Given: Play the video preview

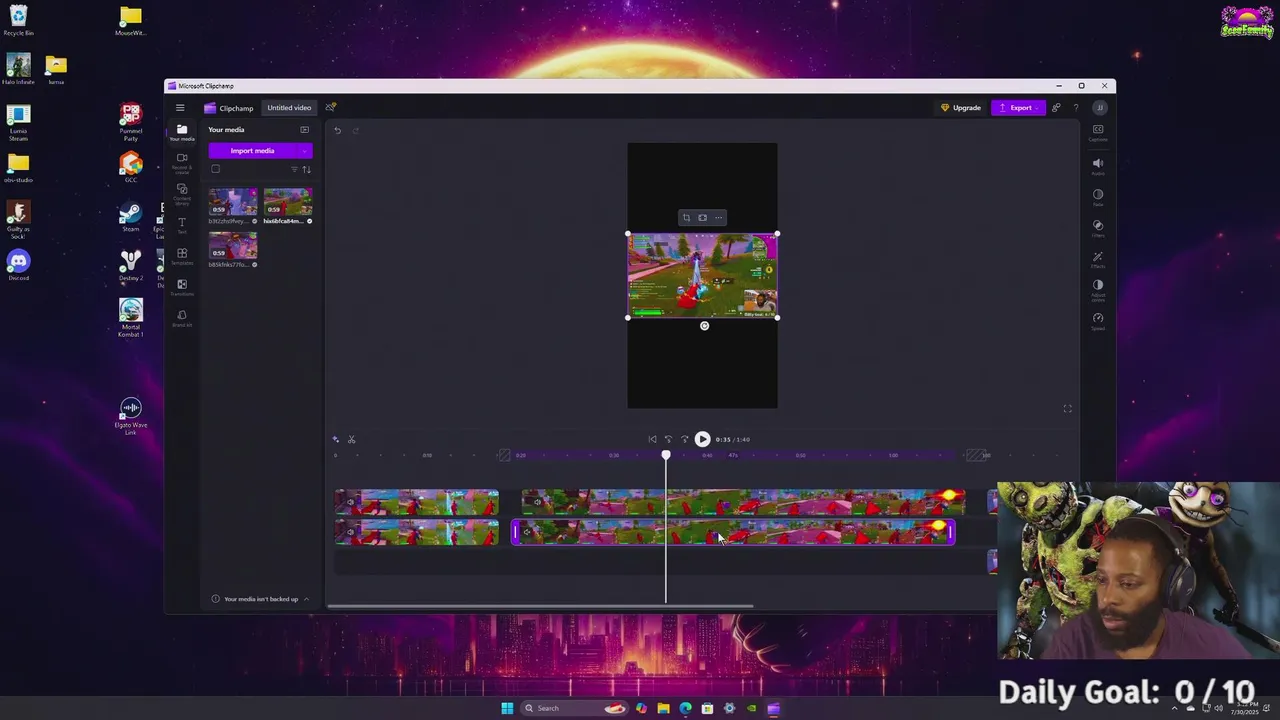Looking at the screenshot, I should point(702,439).
